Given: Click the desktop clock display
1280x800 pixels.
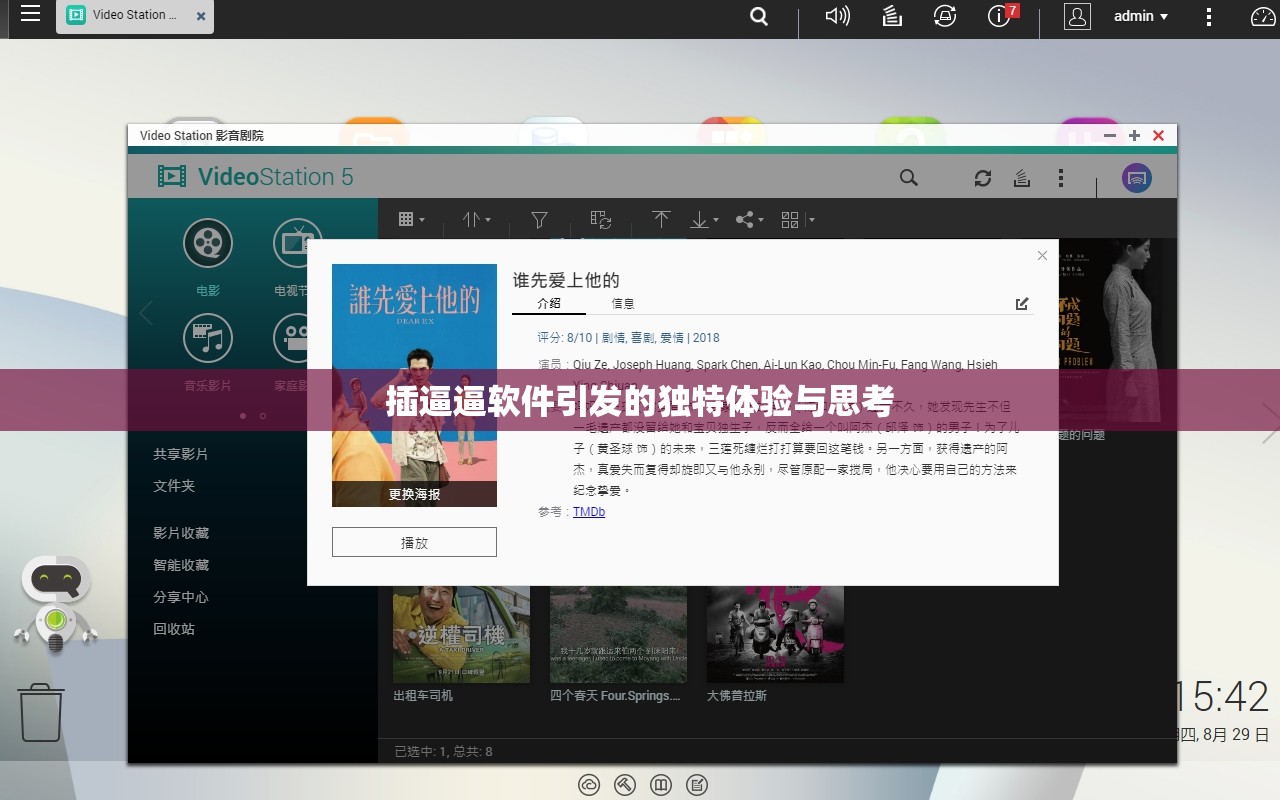Looking at the screenshot, I should coord(1223,697).
